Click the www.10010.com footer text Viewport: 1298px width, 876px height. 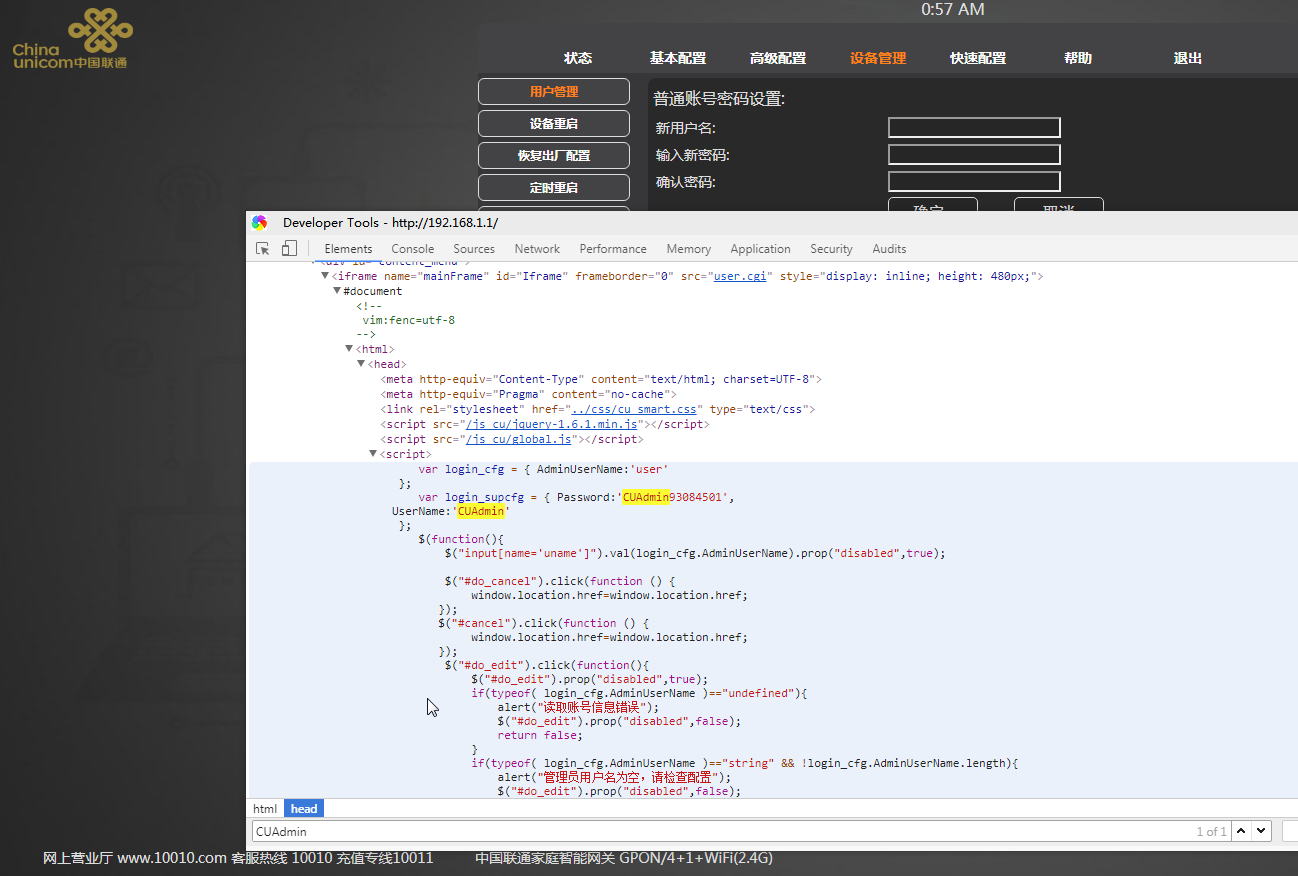(x=172, y=858)
